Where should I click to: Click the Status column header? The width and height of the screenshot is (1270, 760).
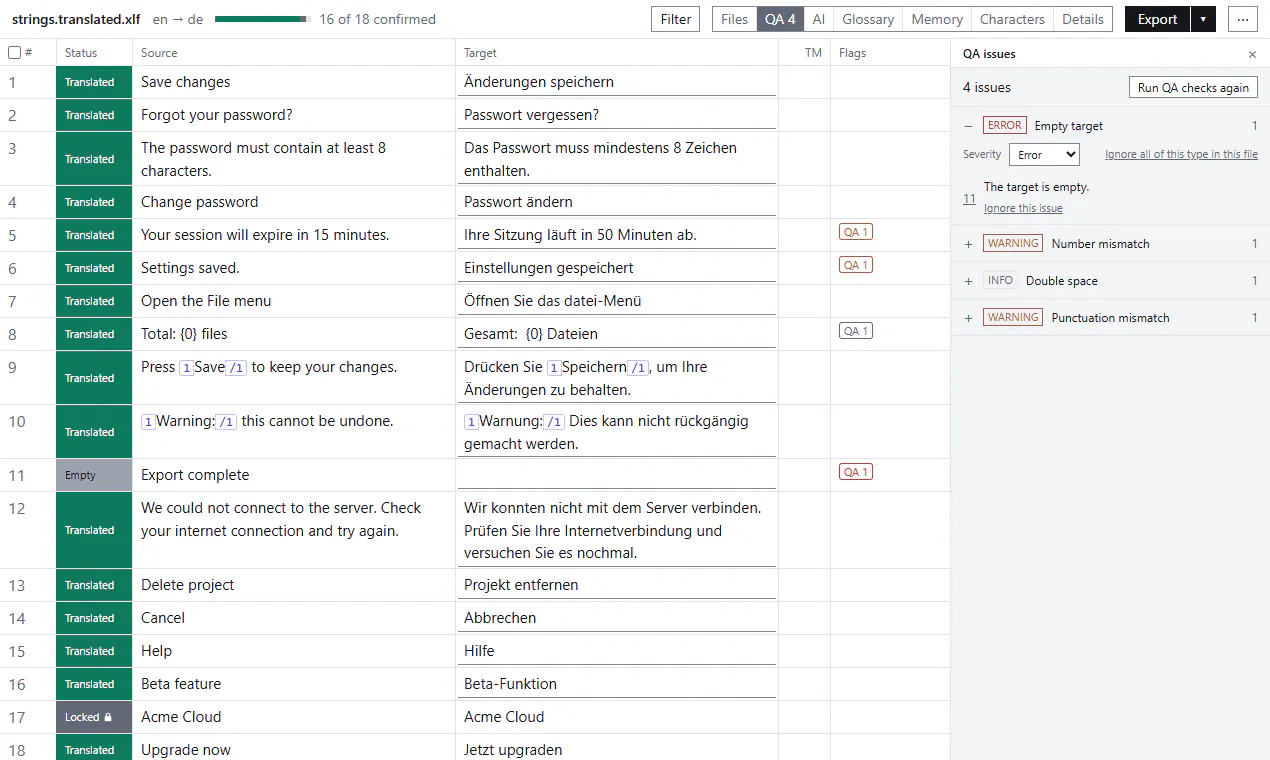point(81,53)
